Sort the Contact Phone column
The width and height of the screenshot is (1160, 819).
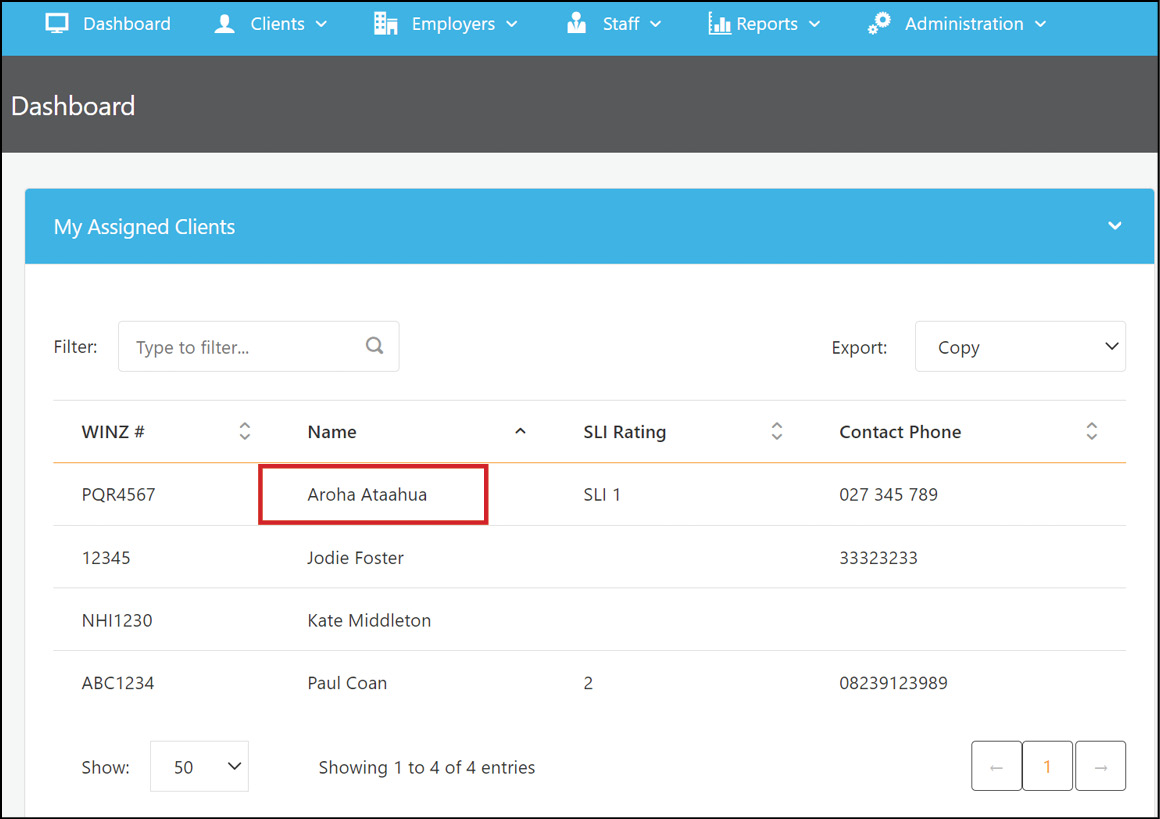(x=1092, y=431)
